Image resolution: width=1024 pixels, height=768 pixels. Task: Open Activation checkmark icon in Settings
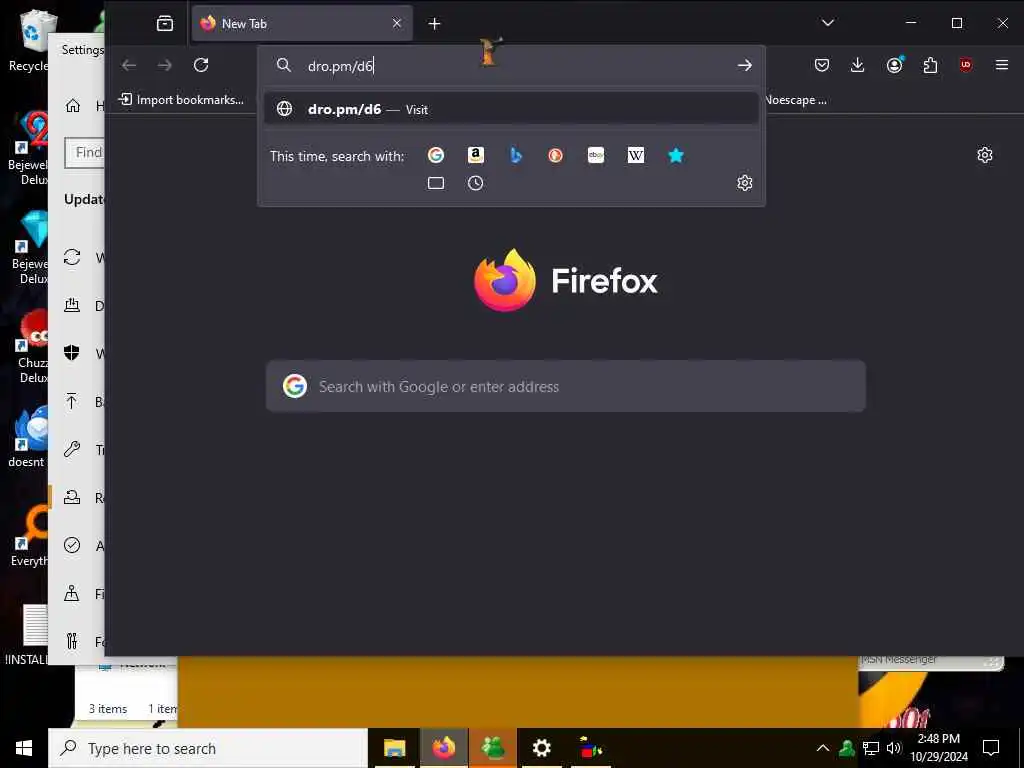72,545
